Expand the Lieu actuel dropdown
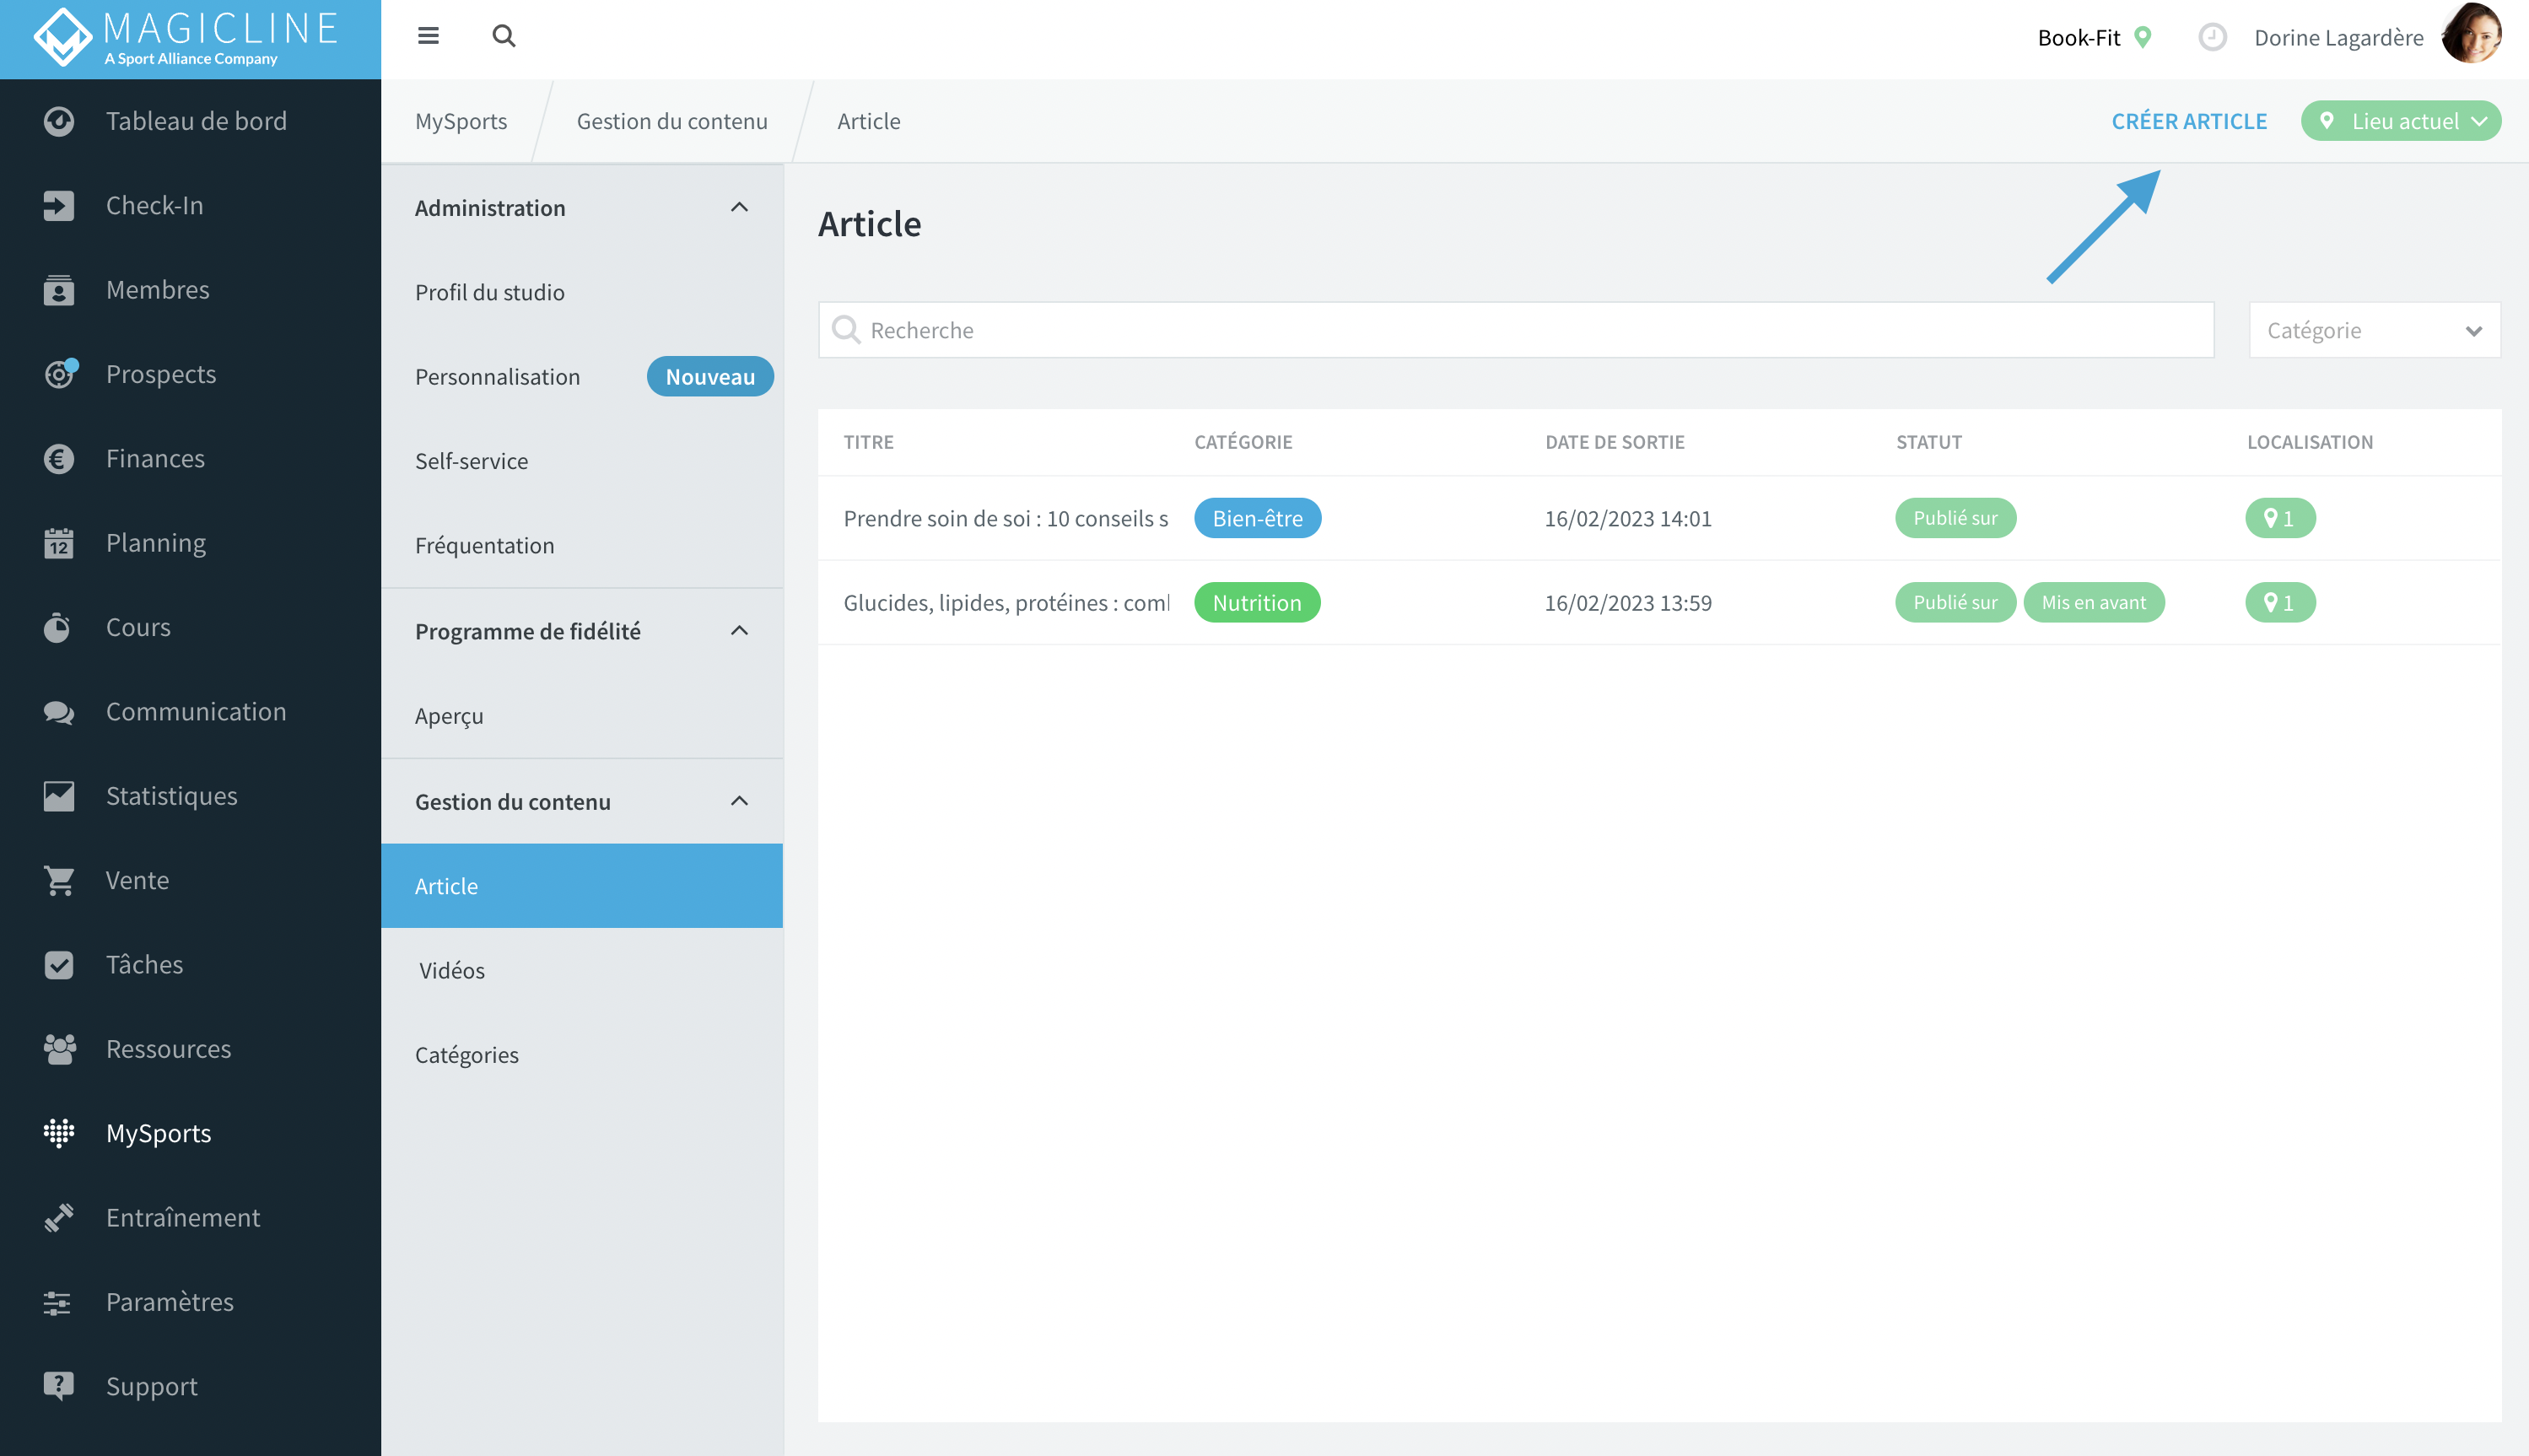This screenshot has width=2529, height=1456. [2400, 121]
